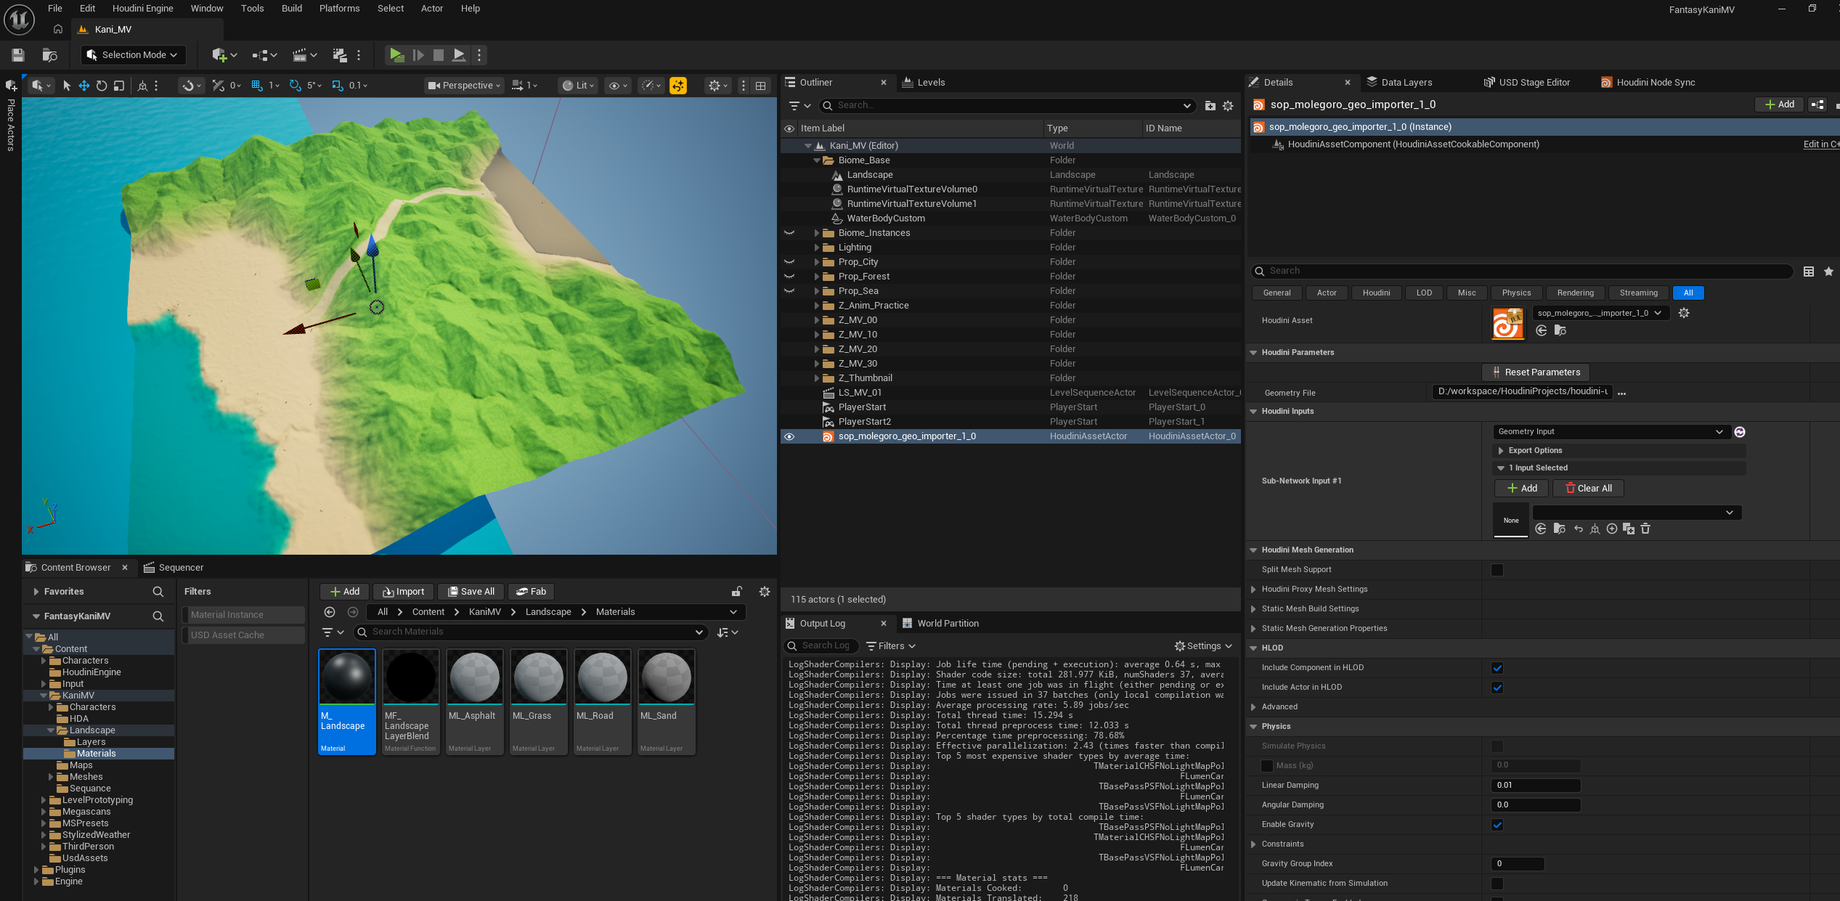Select the scale gizmo tool
Screen dimensions: 1840x901
[119, 86]
